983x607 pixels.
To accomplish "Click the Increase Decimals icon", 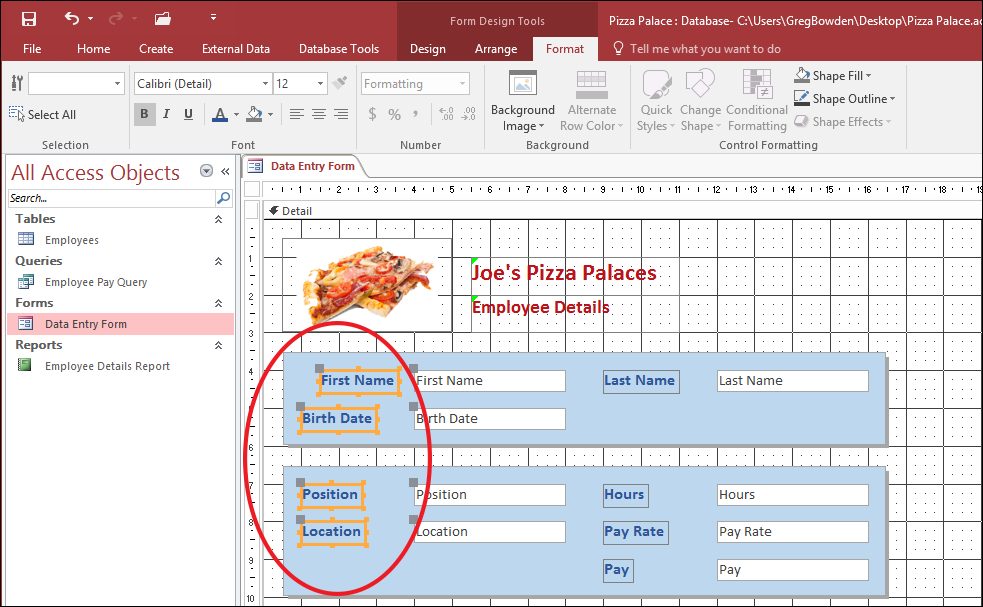I will click(446, 114).
